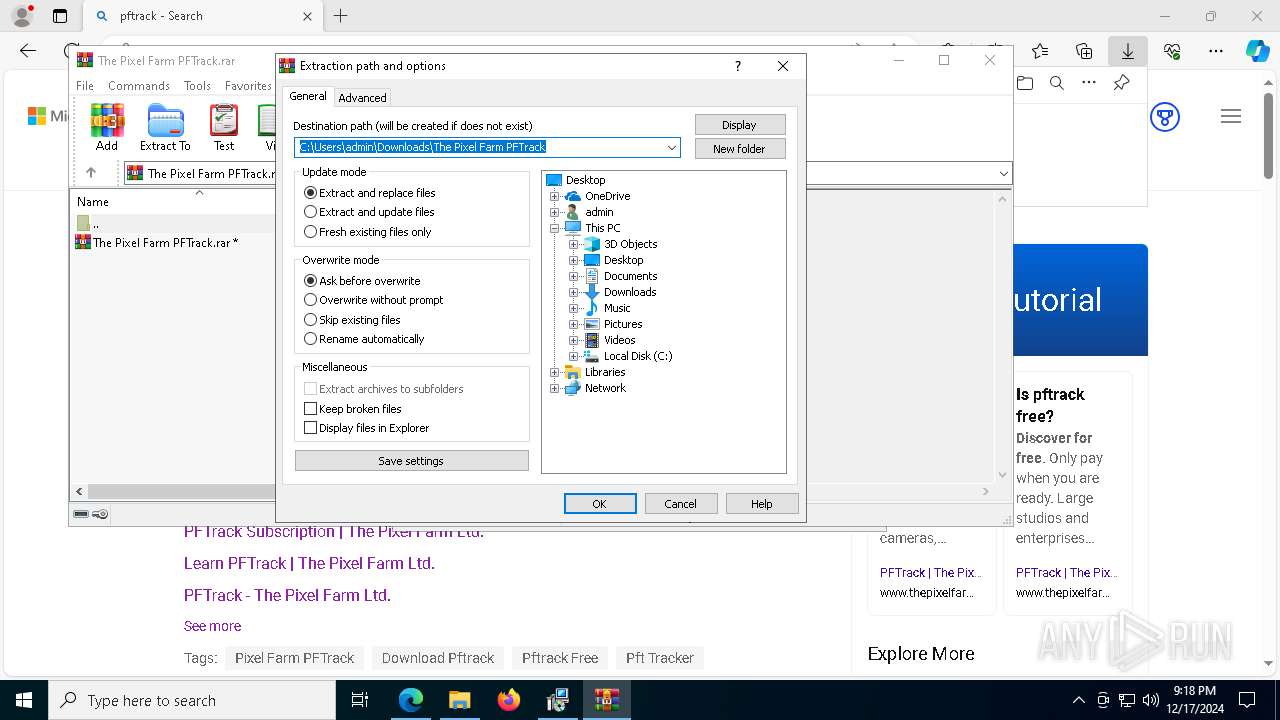Enable Keep broken files checkbox

click(x=310, y=409)
